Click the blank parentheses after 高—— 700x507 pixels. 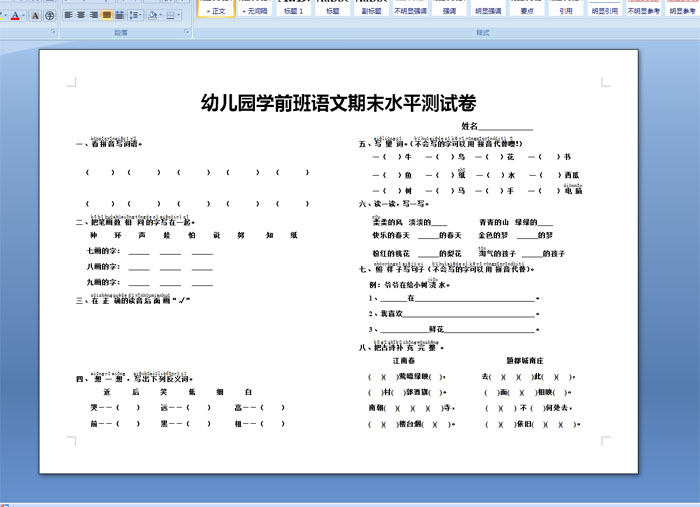pyautogui.click(x=272, y=407)
